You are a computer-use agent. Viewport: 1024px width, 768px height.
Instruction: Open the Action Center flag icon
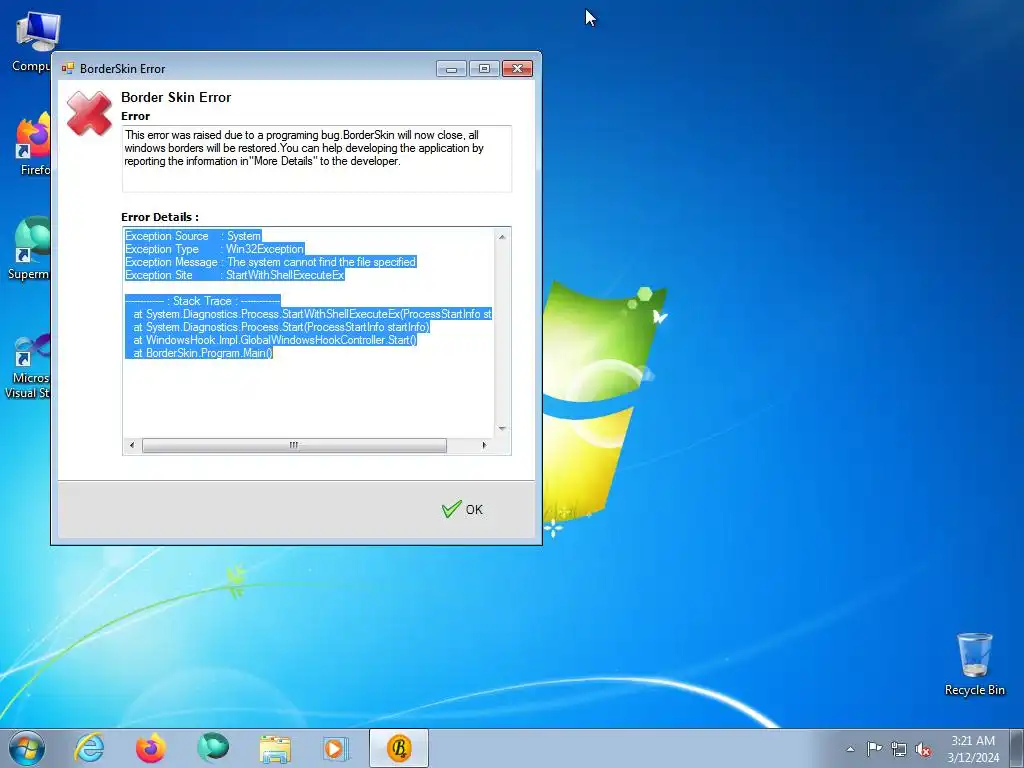(x=874, y=749)
